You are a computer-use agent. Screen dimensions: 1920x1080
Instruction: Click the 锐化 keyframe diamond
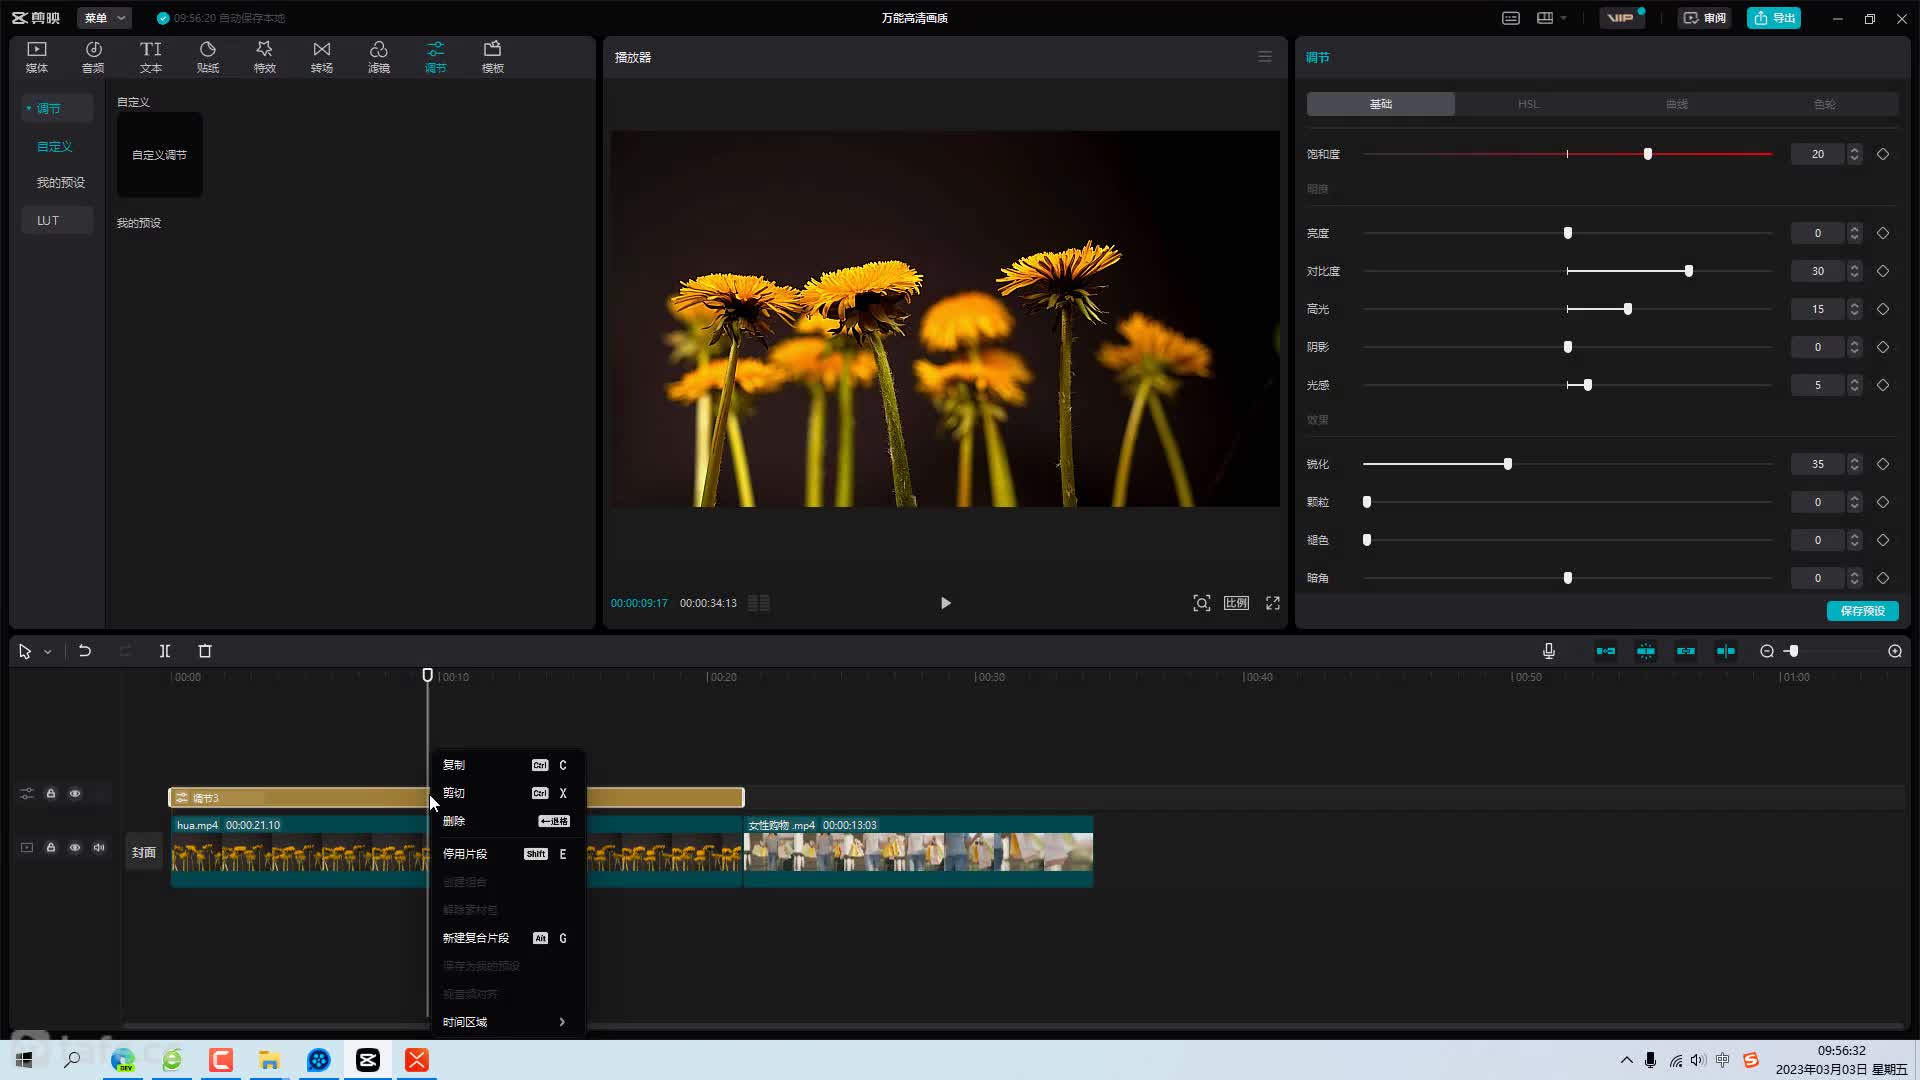click(x=1883, y=464)
